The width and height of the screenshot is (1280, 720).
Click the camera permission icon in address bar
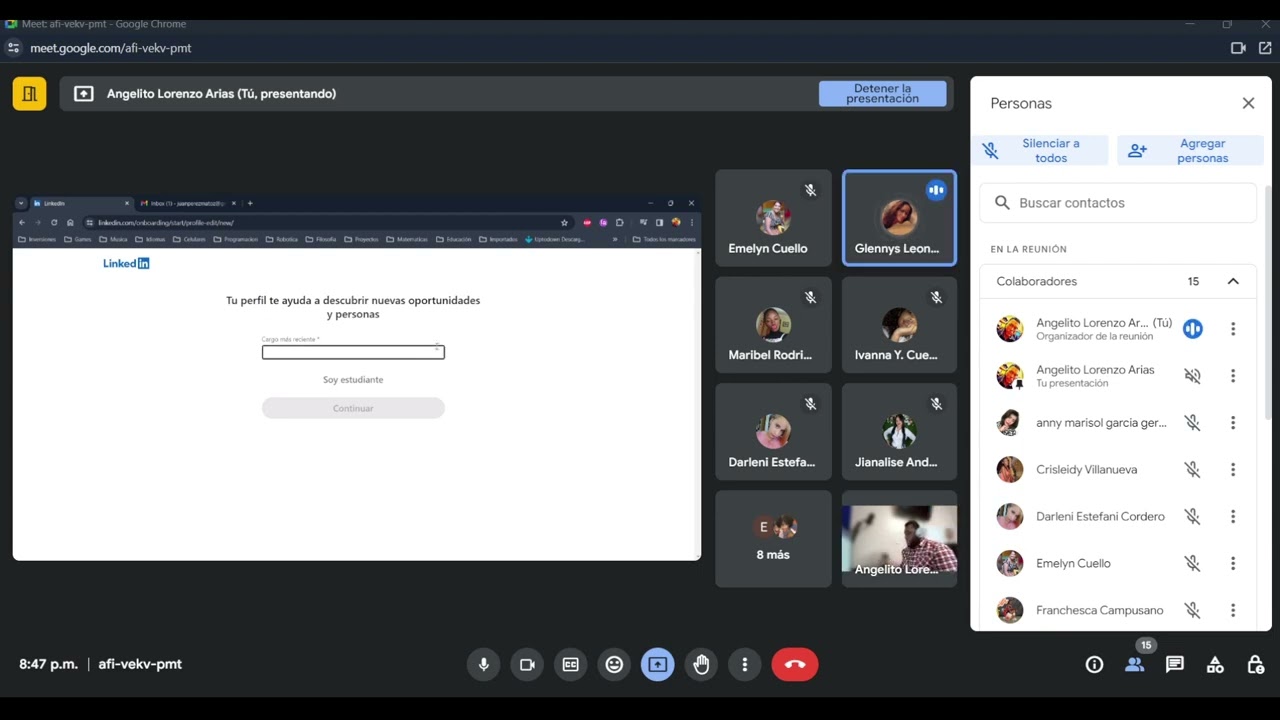click(x=1238, y=48)
